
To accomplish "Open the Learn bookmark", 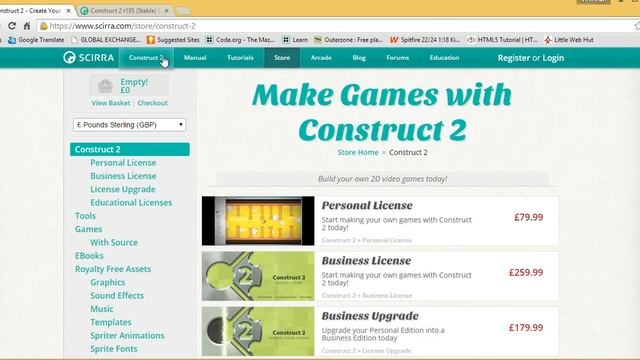I will click(x=295, y=40).
